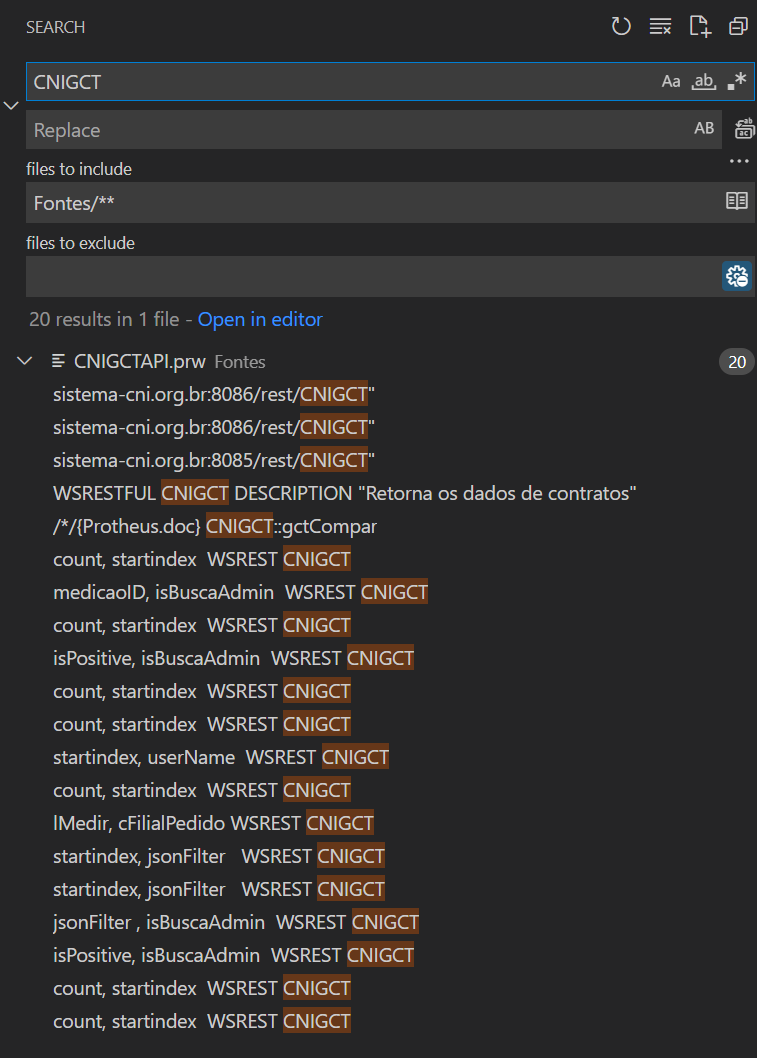Click the Replace input field

coord(355,130)
